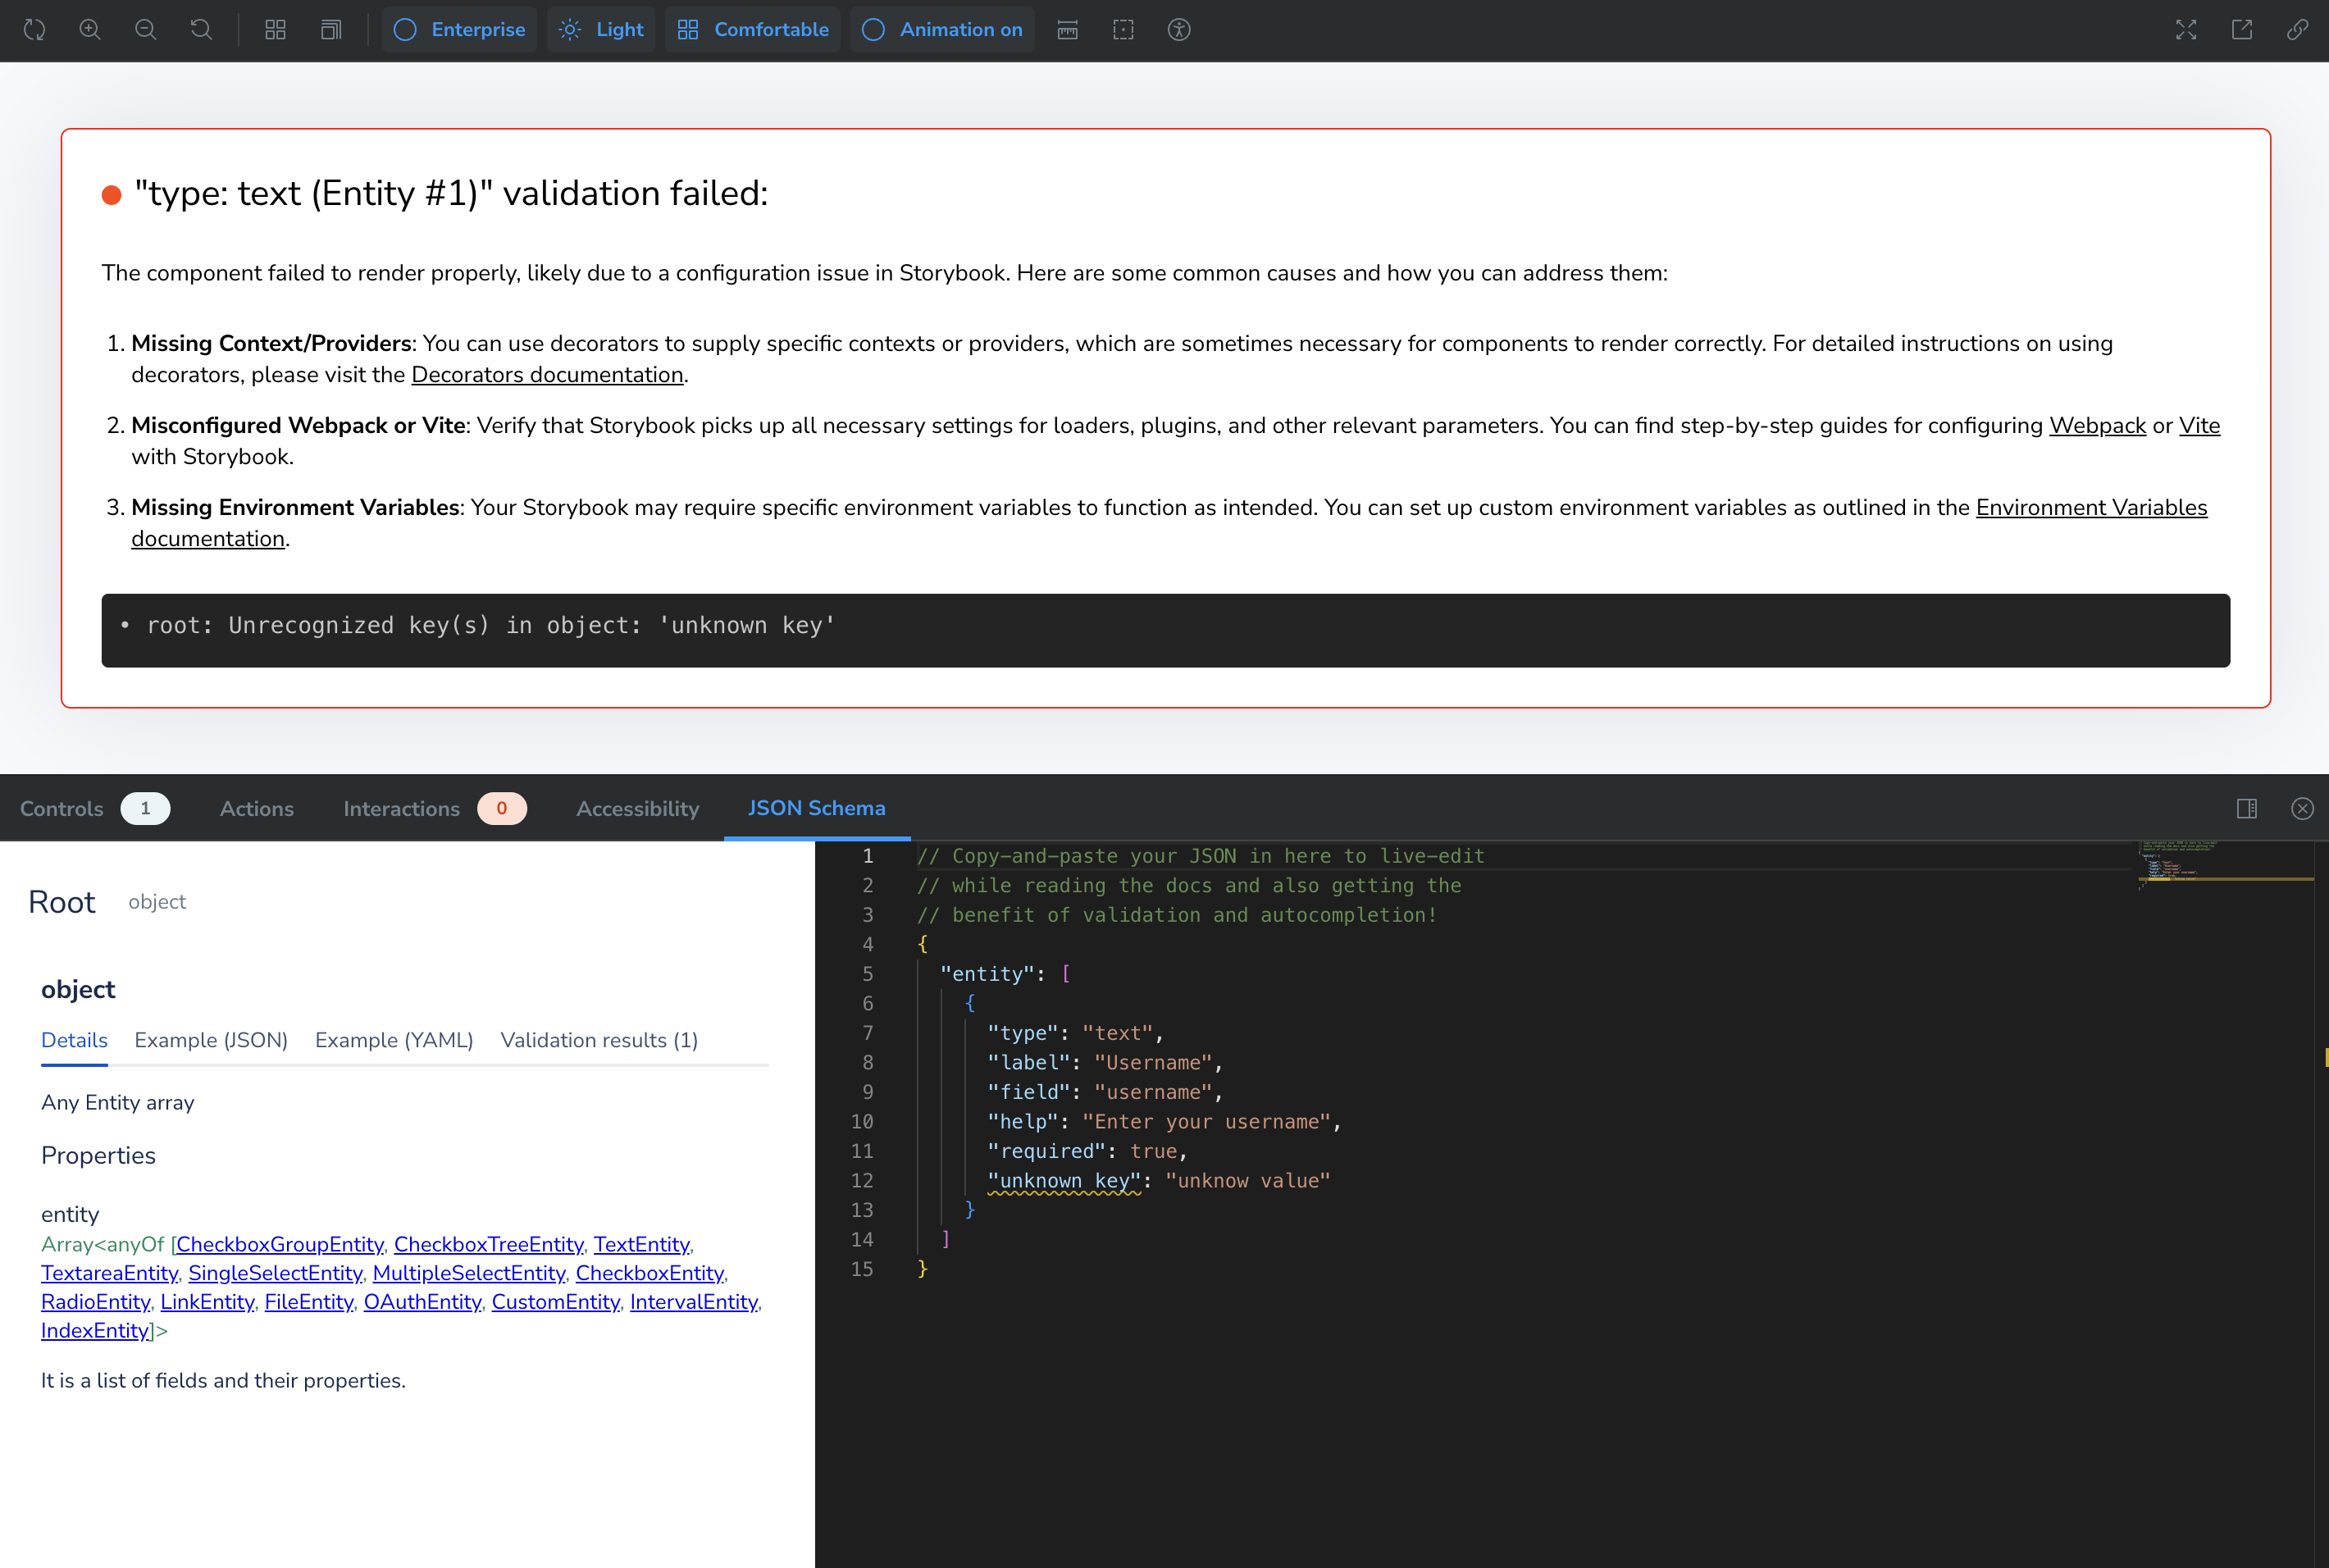Open the story in a new tab
The width and height of the screenshot is (2329, 1568).
tap(2242, 30)
